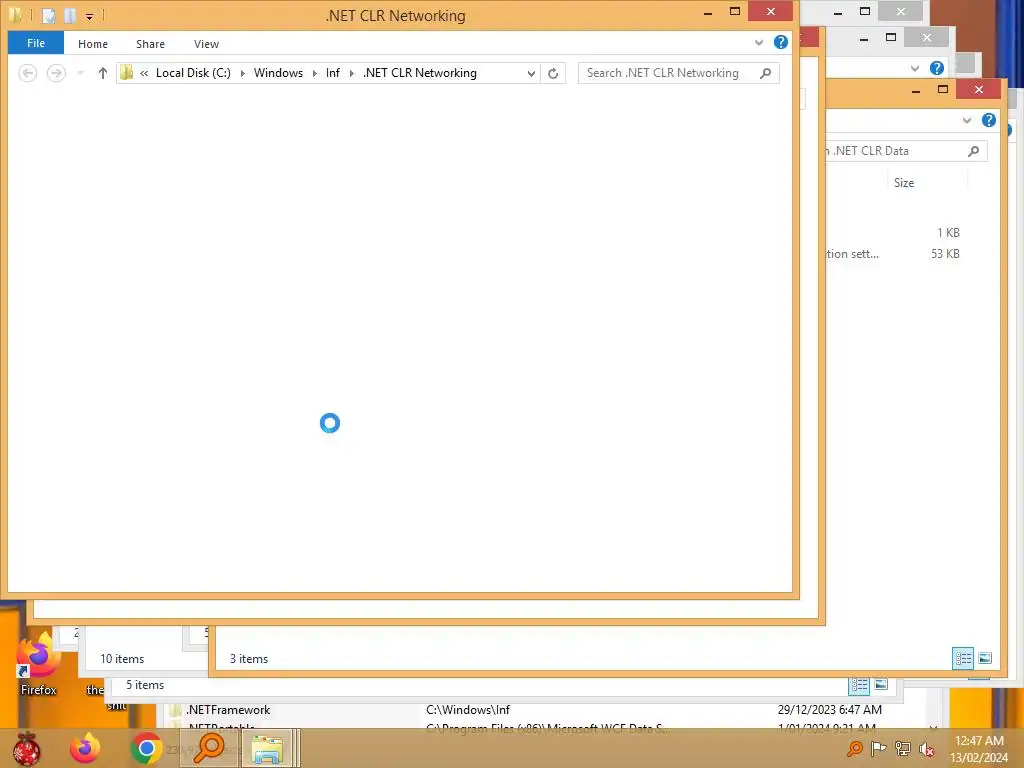
Task: Switch to Large icons view in 5 items window
Action: point(881,684)
